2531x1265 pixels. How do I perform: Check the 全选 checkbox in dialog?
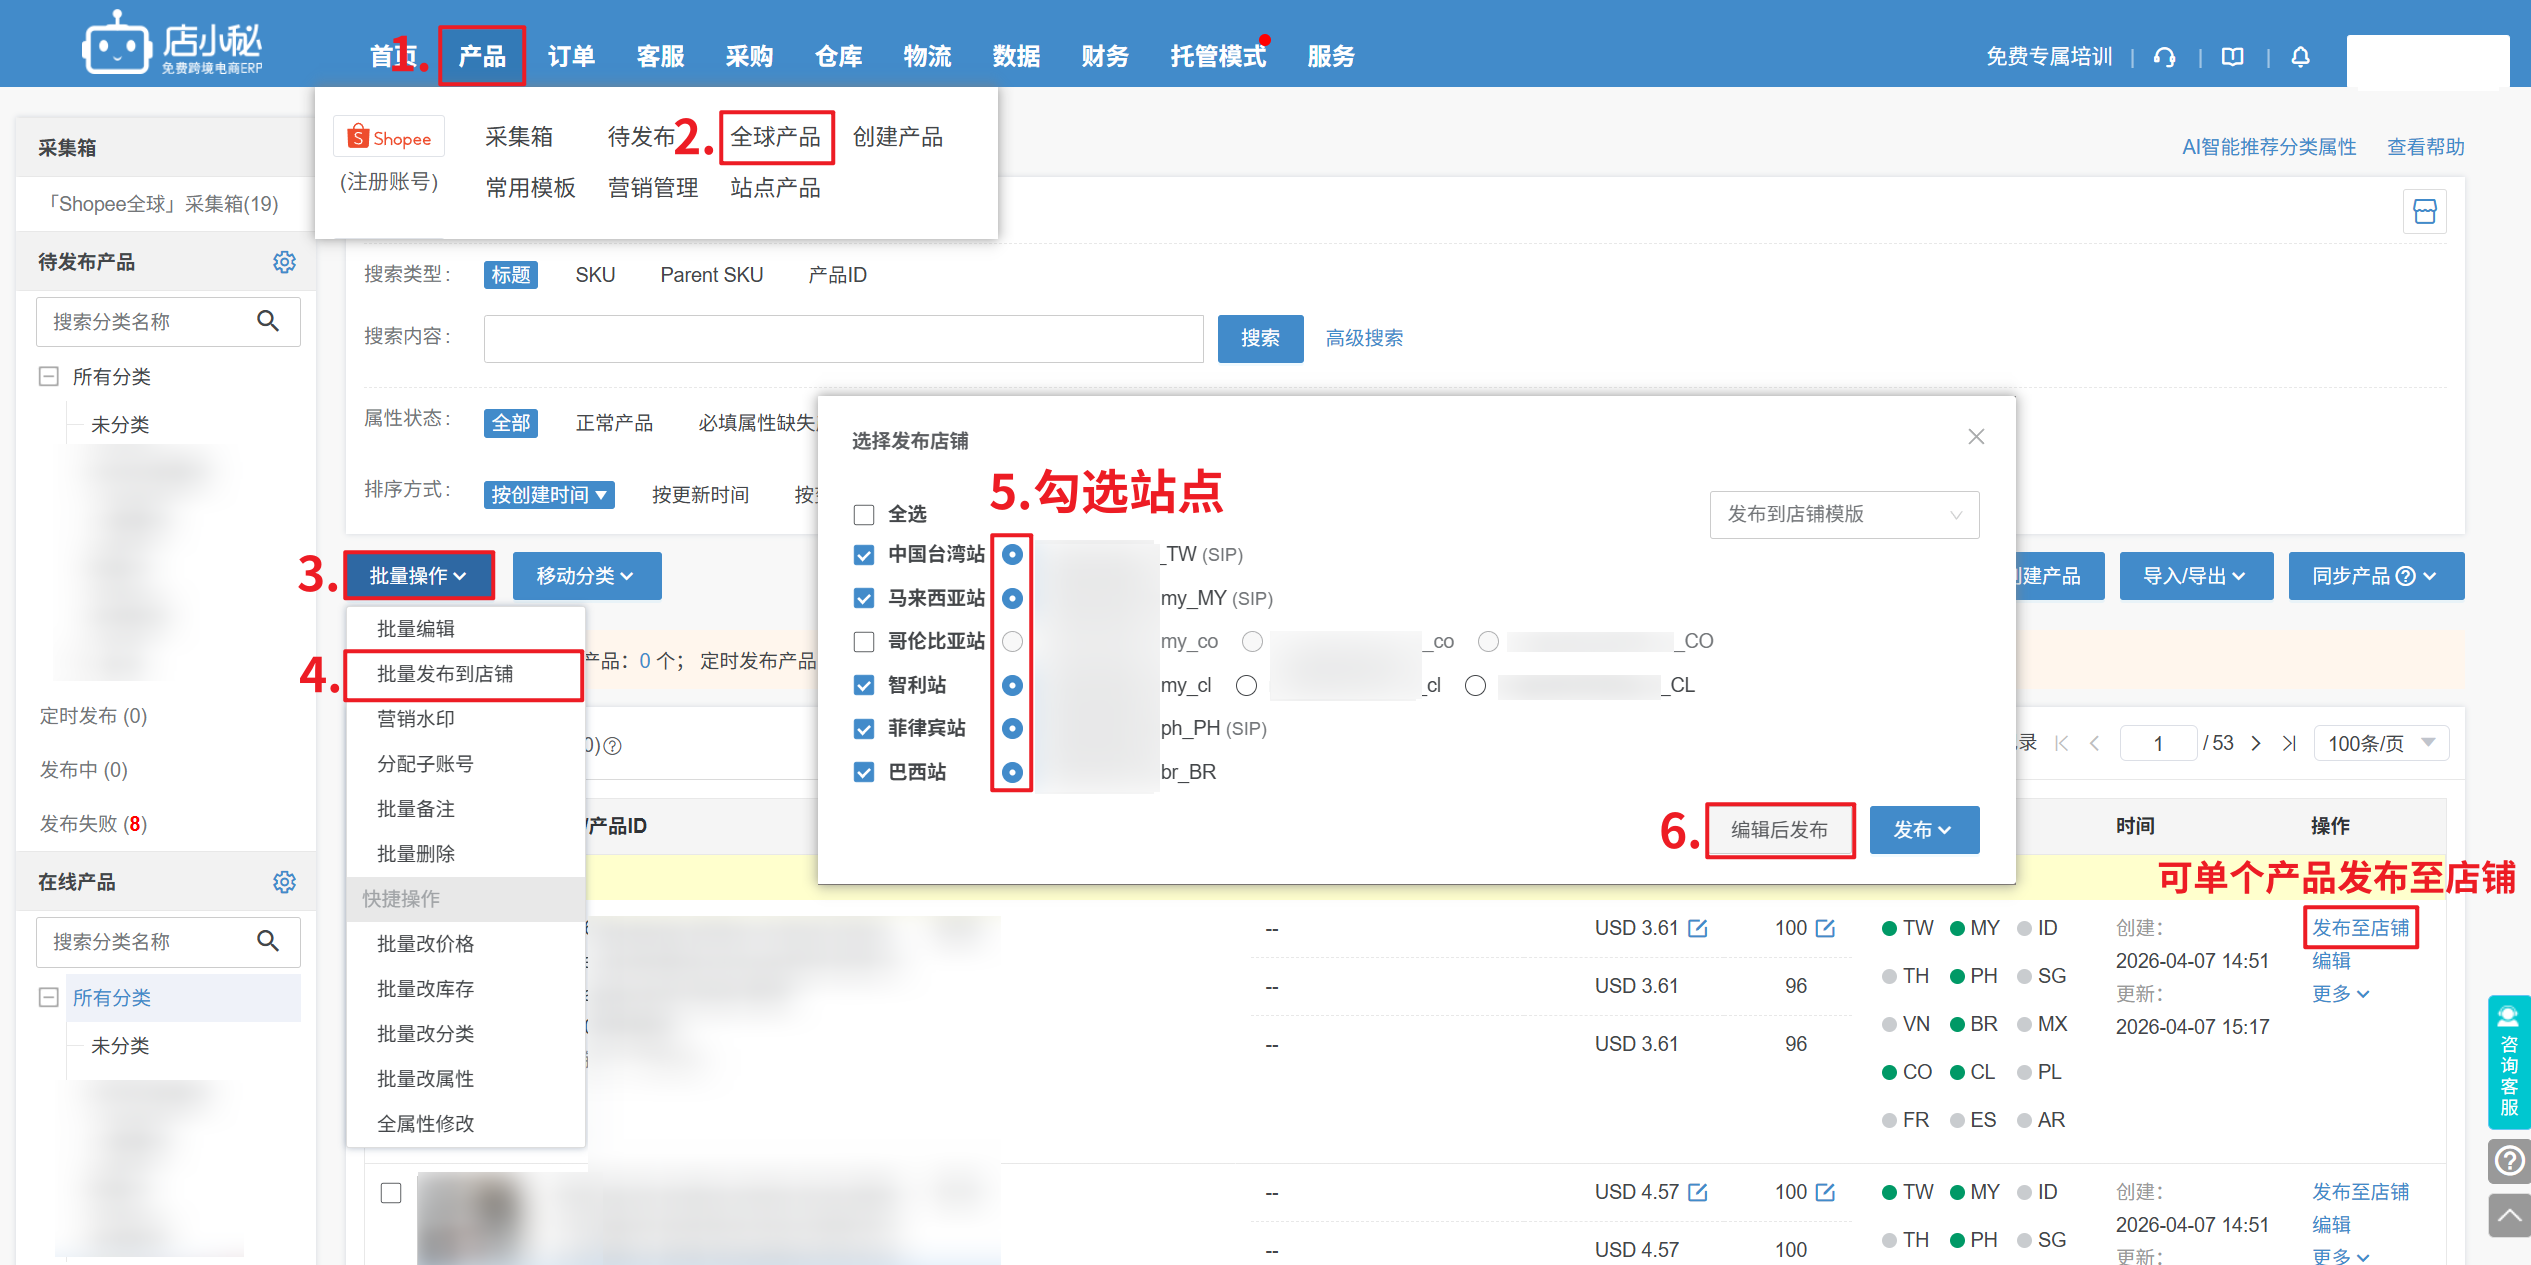pyautogui.click(x=864, y=515)
